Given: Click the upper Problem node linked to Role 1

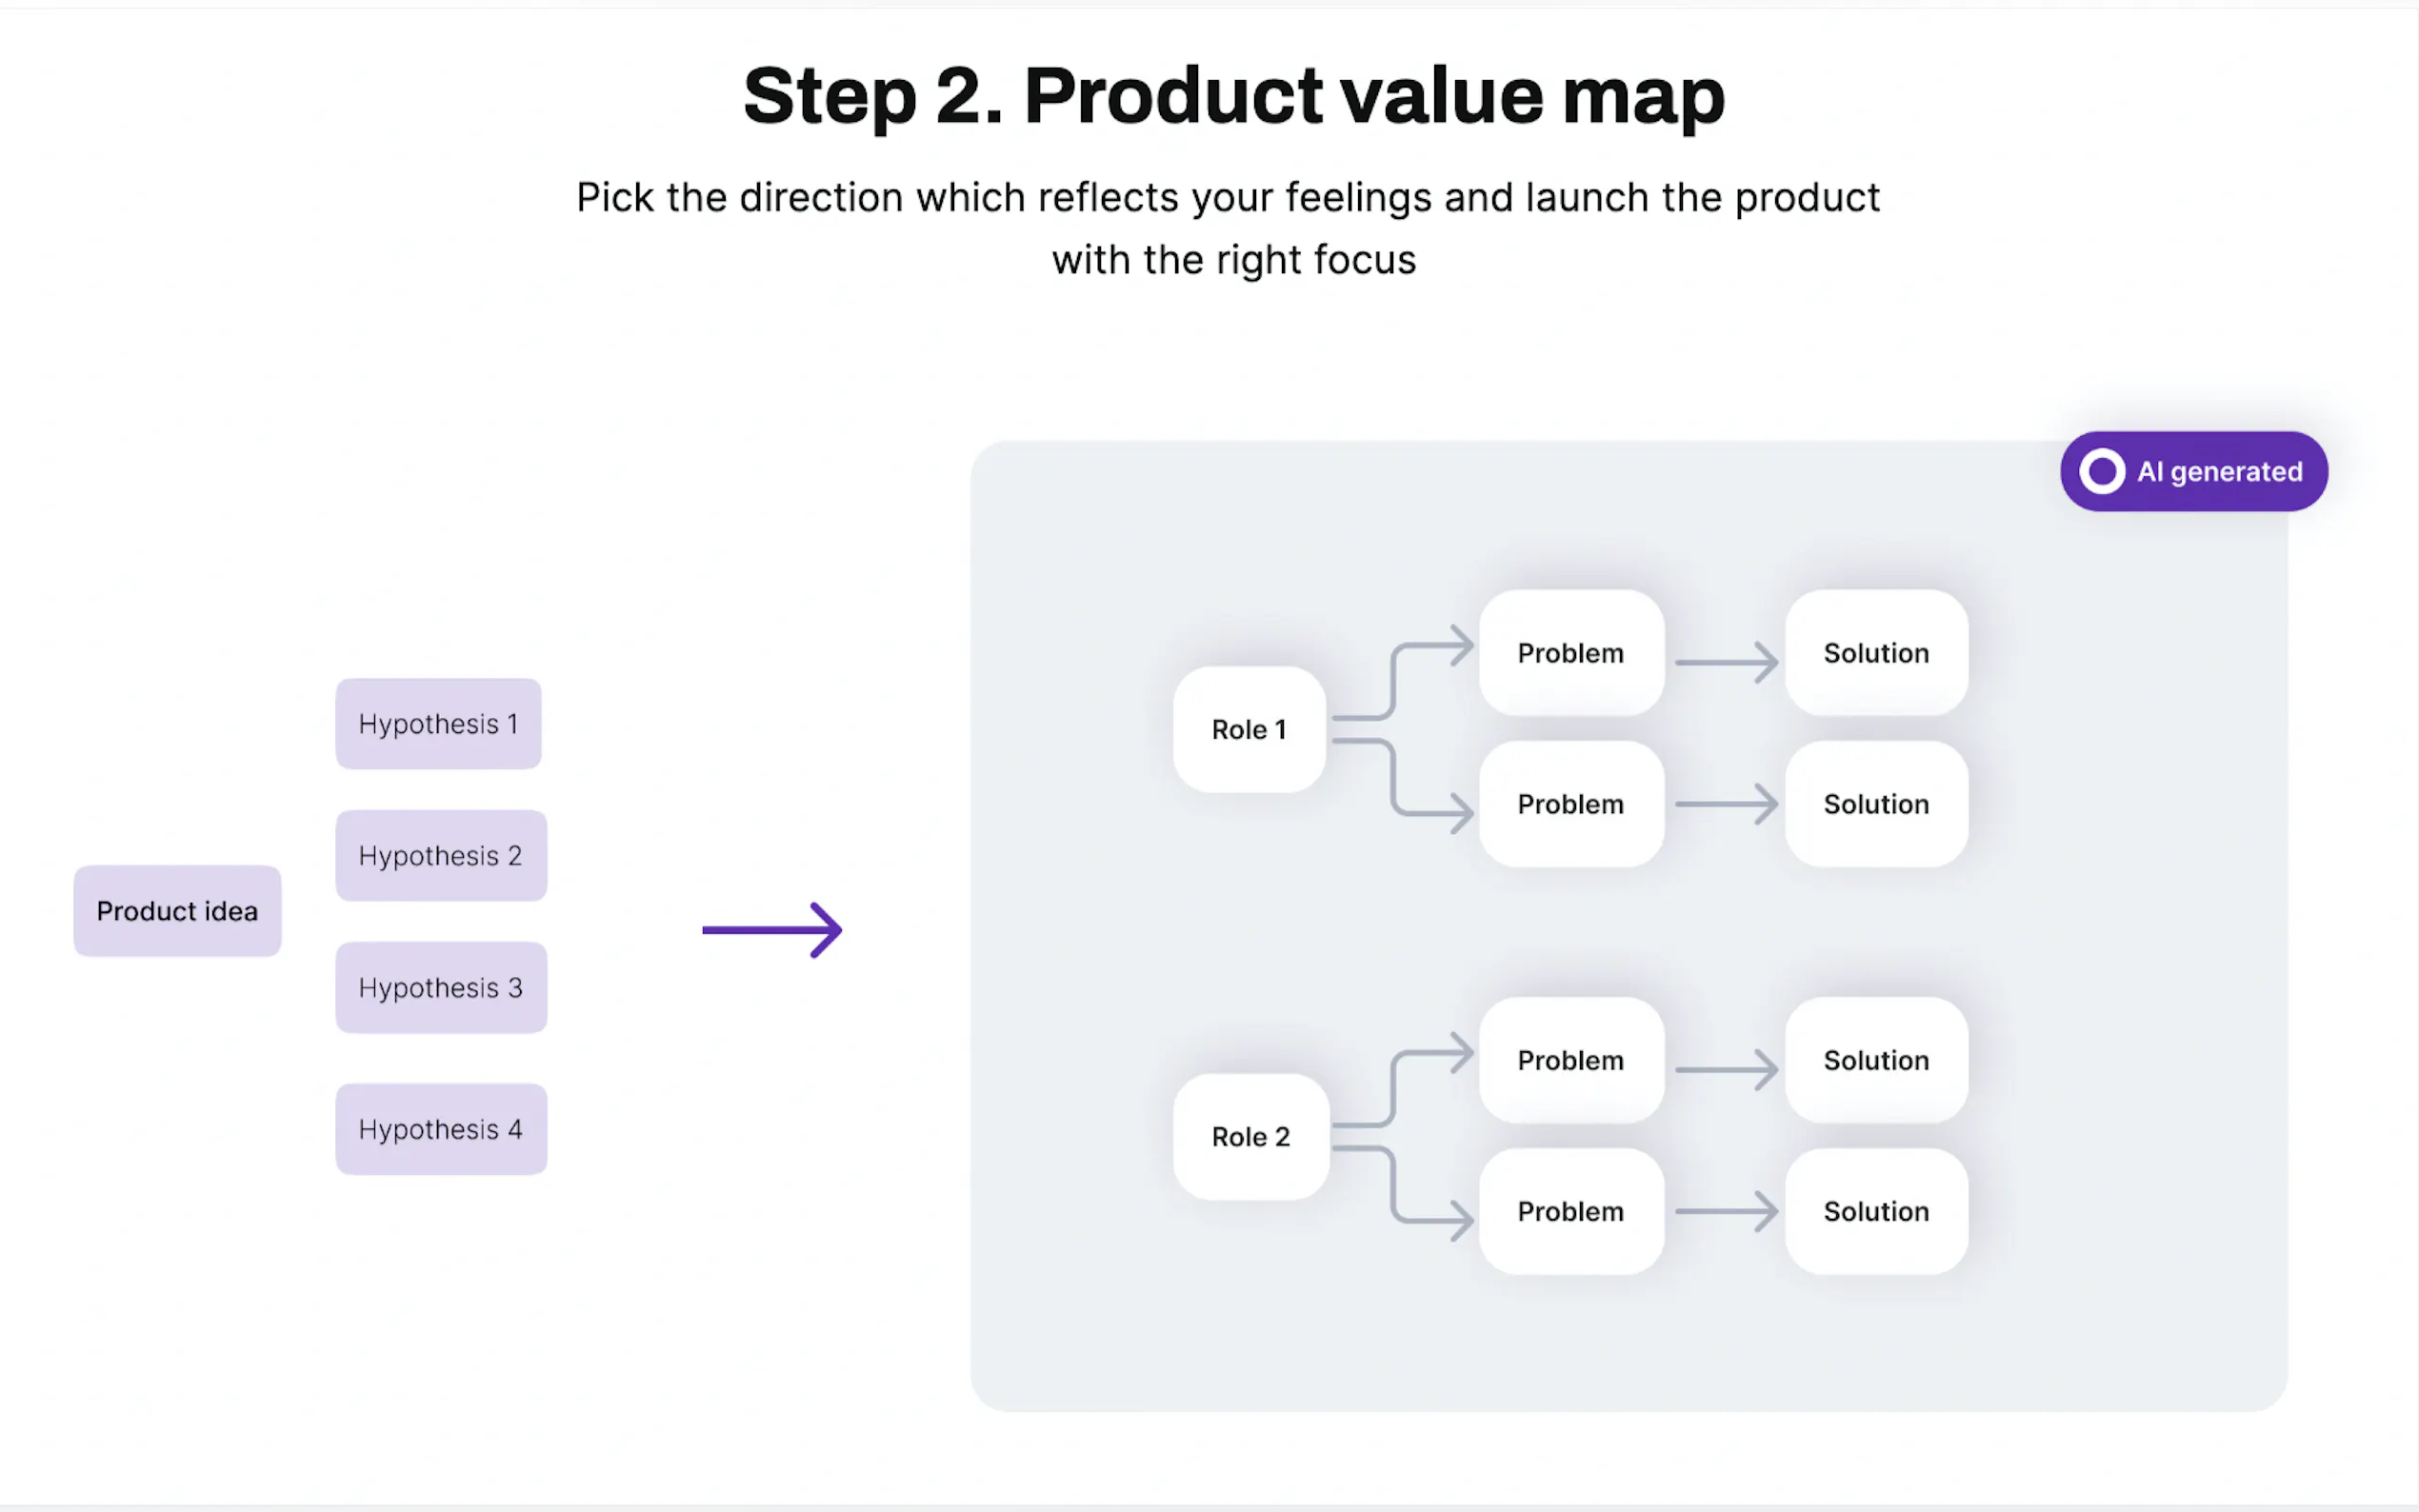Looking at the screenshot, I should point(1570,653).
